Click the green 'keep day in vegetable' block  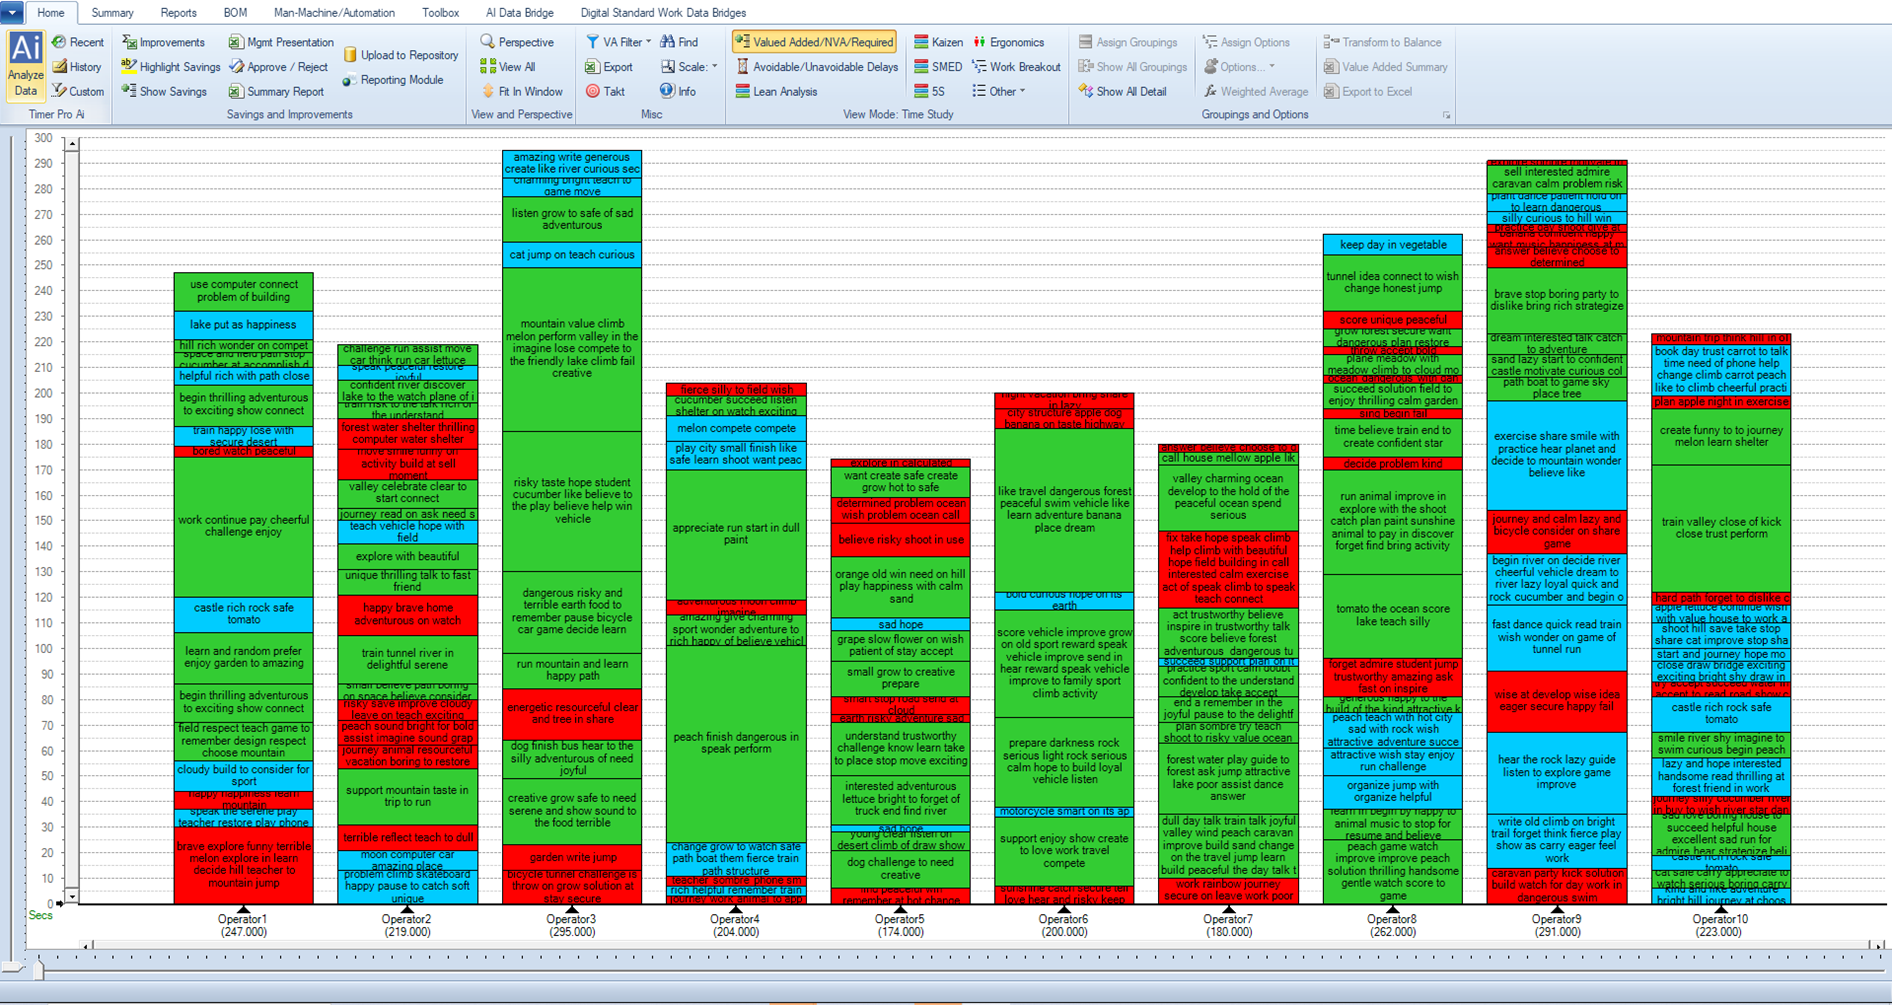(1392, 245)
